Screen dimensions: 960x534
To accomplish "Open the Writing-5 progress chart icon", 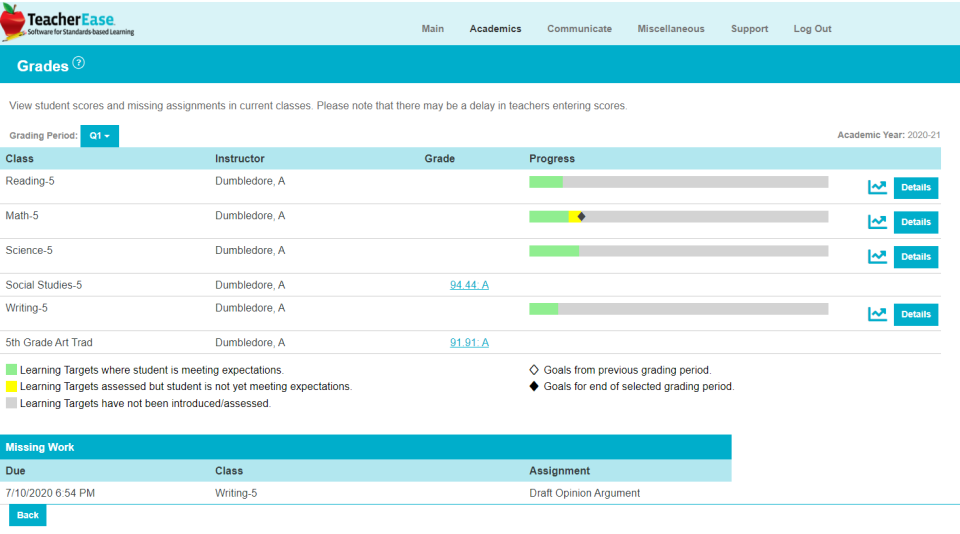I will coord(877,314).
